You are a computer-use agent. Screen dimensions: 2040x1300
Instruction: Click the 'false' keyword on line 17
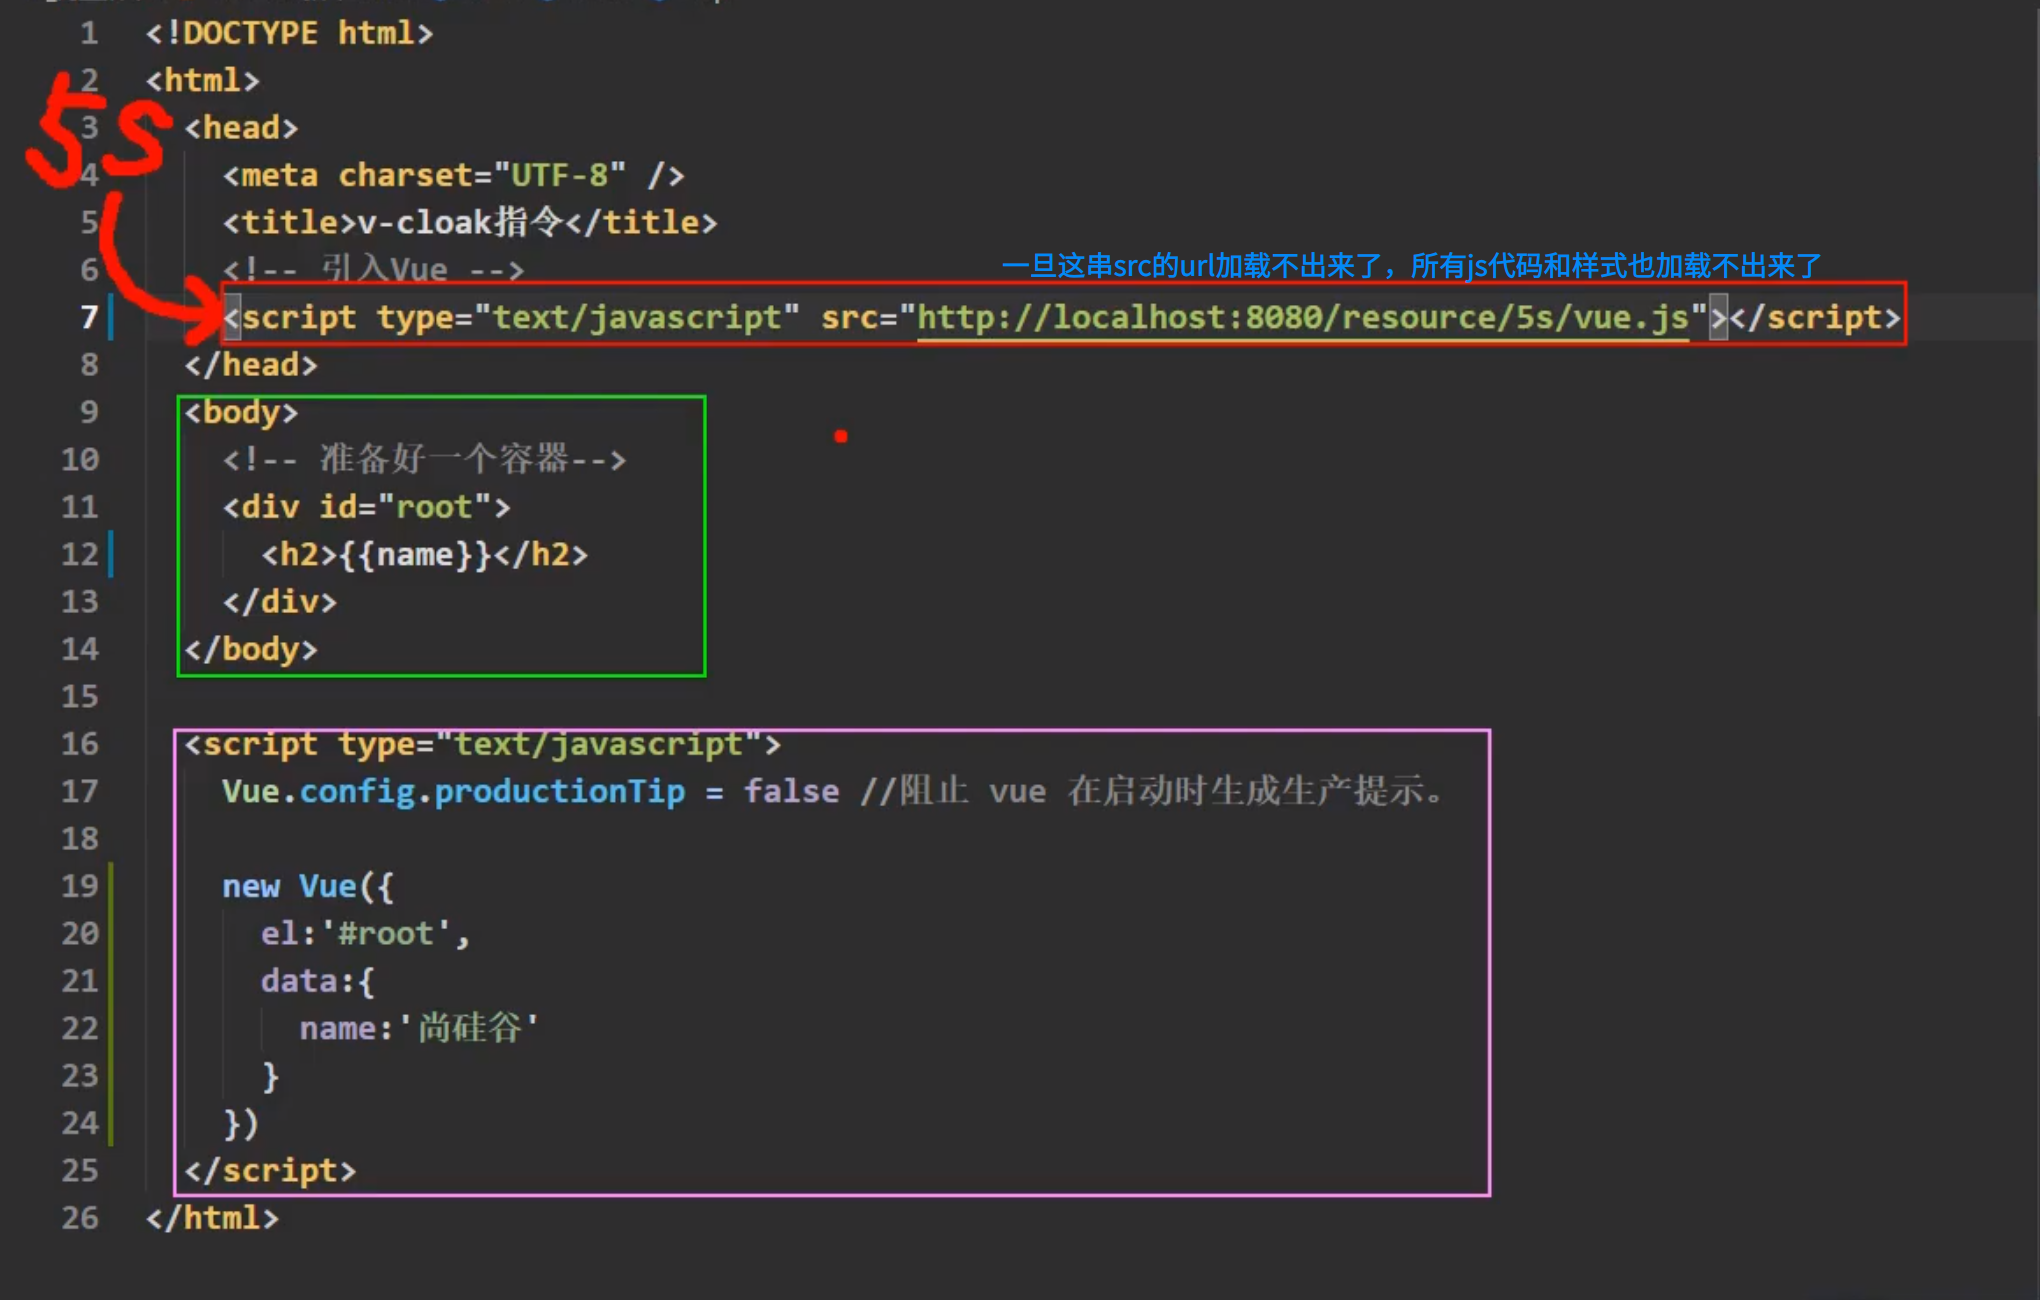791,792
